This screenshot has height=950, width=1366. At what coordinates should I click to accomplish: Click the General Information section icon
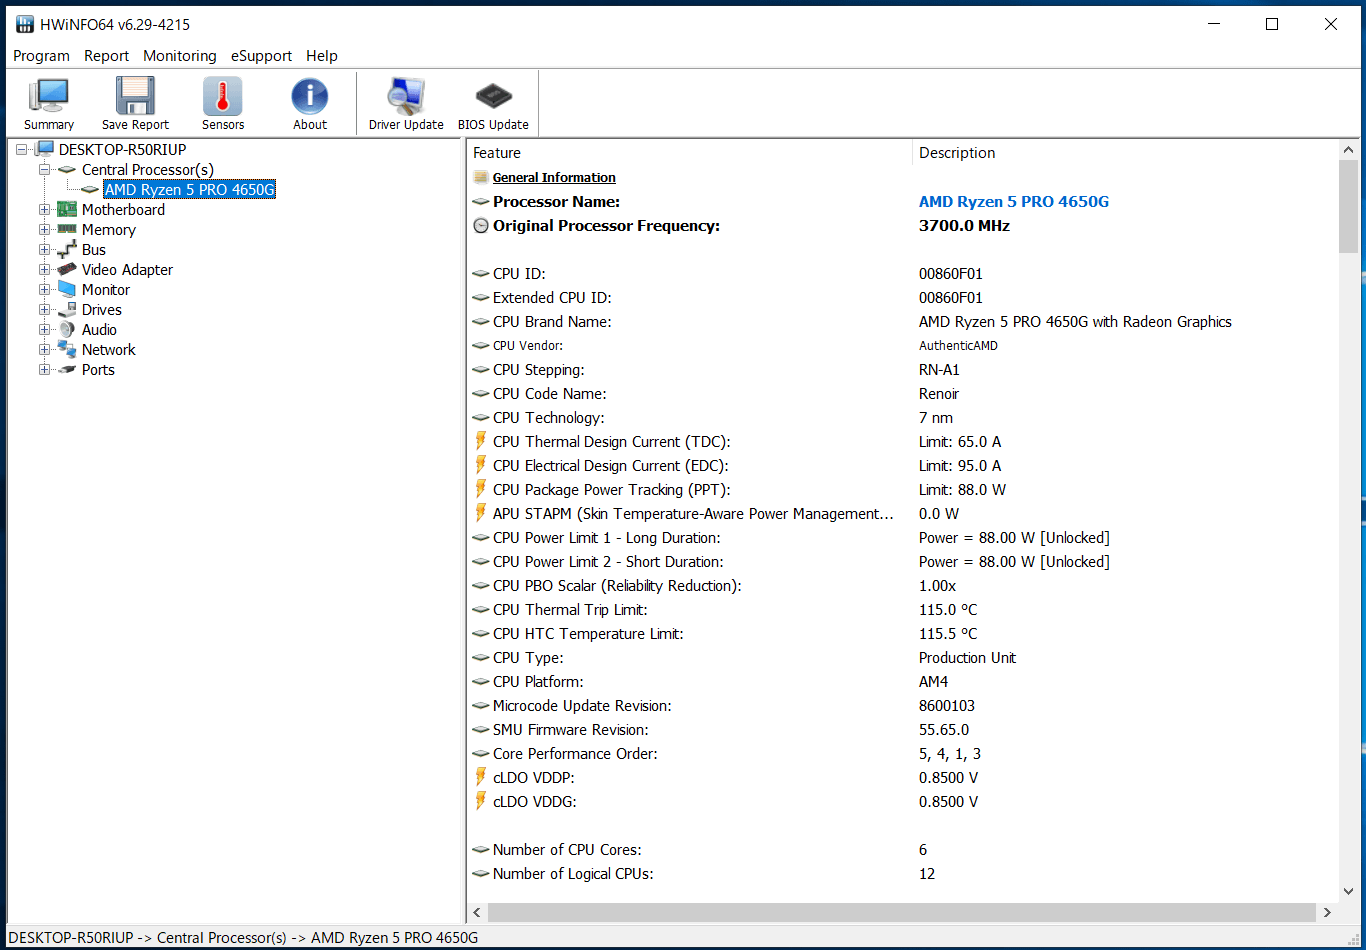coord(481,178)
